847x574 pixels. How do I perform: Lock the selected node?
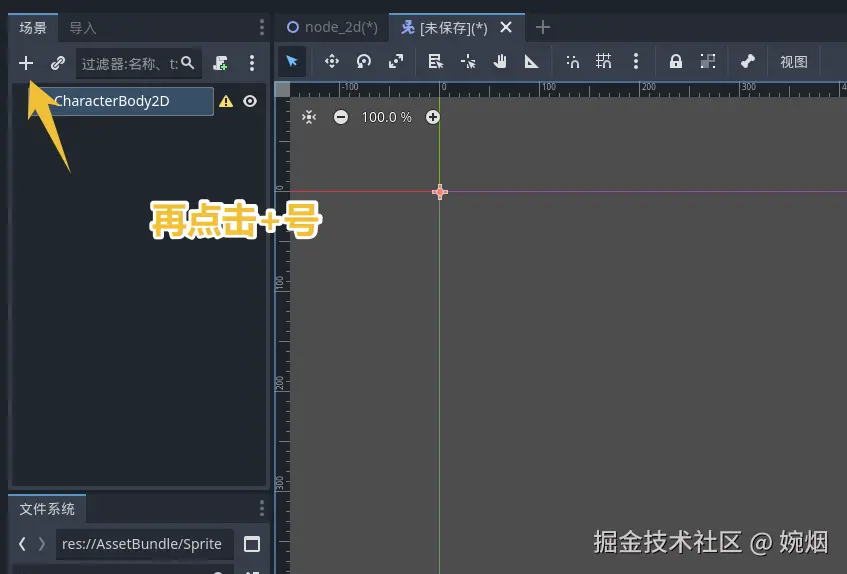[x=676, y=61]
